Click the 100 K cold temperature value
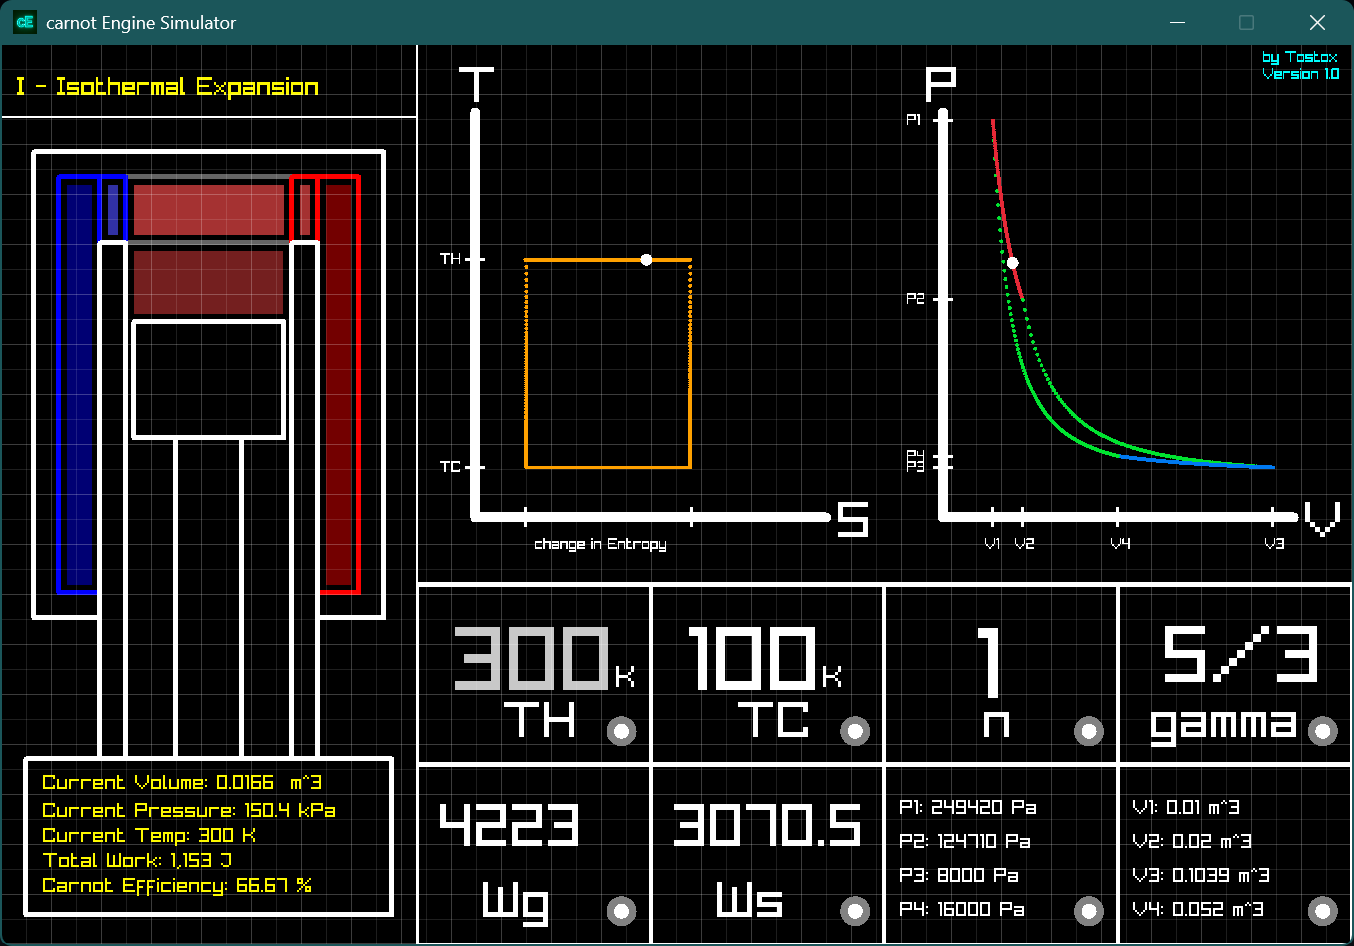Image resolution: width=1354 pixels, height=946 pixels. coord(751,658)
